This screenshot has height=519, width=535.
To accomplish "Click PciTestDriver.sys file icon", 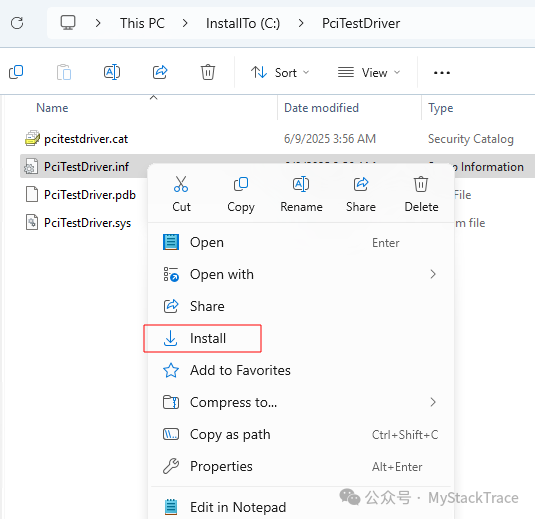I will (32, 222).
